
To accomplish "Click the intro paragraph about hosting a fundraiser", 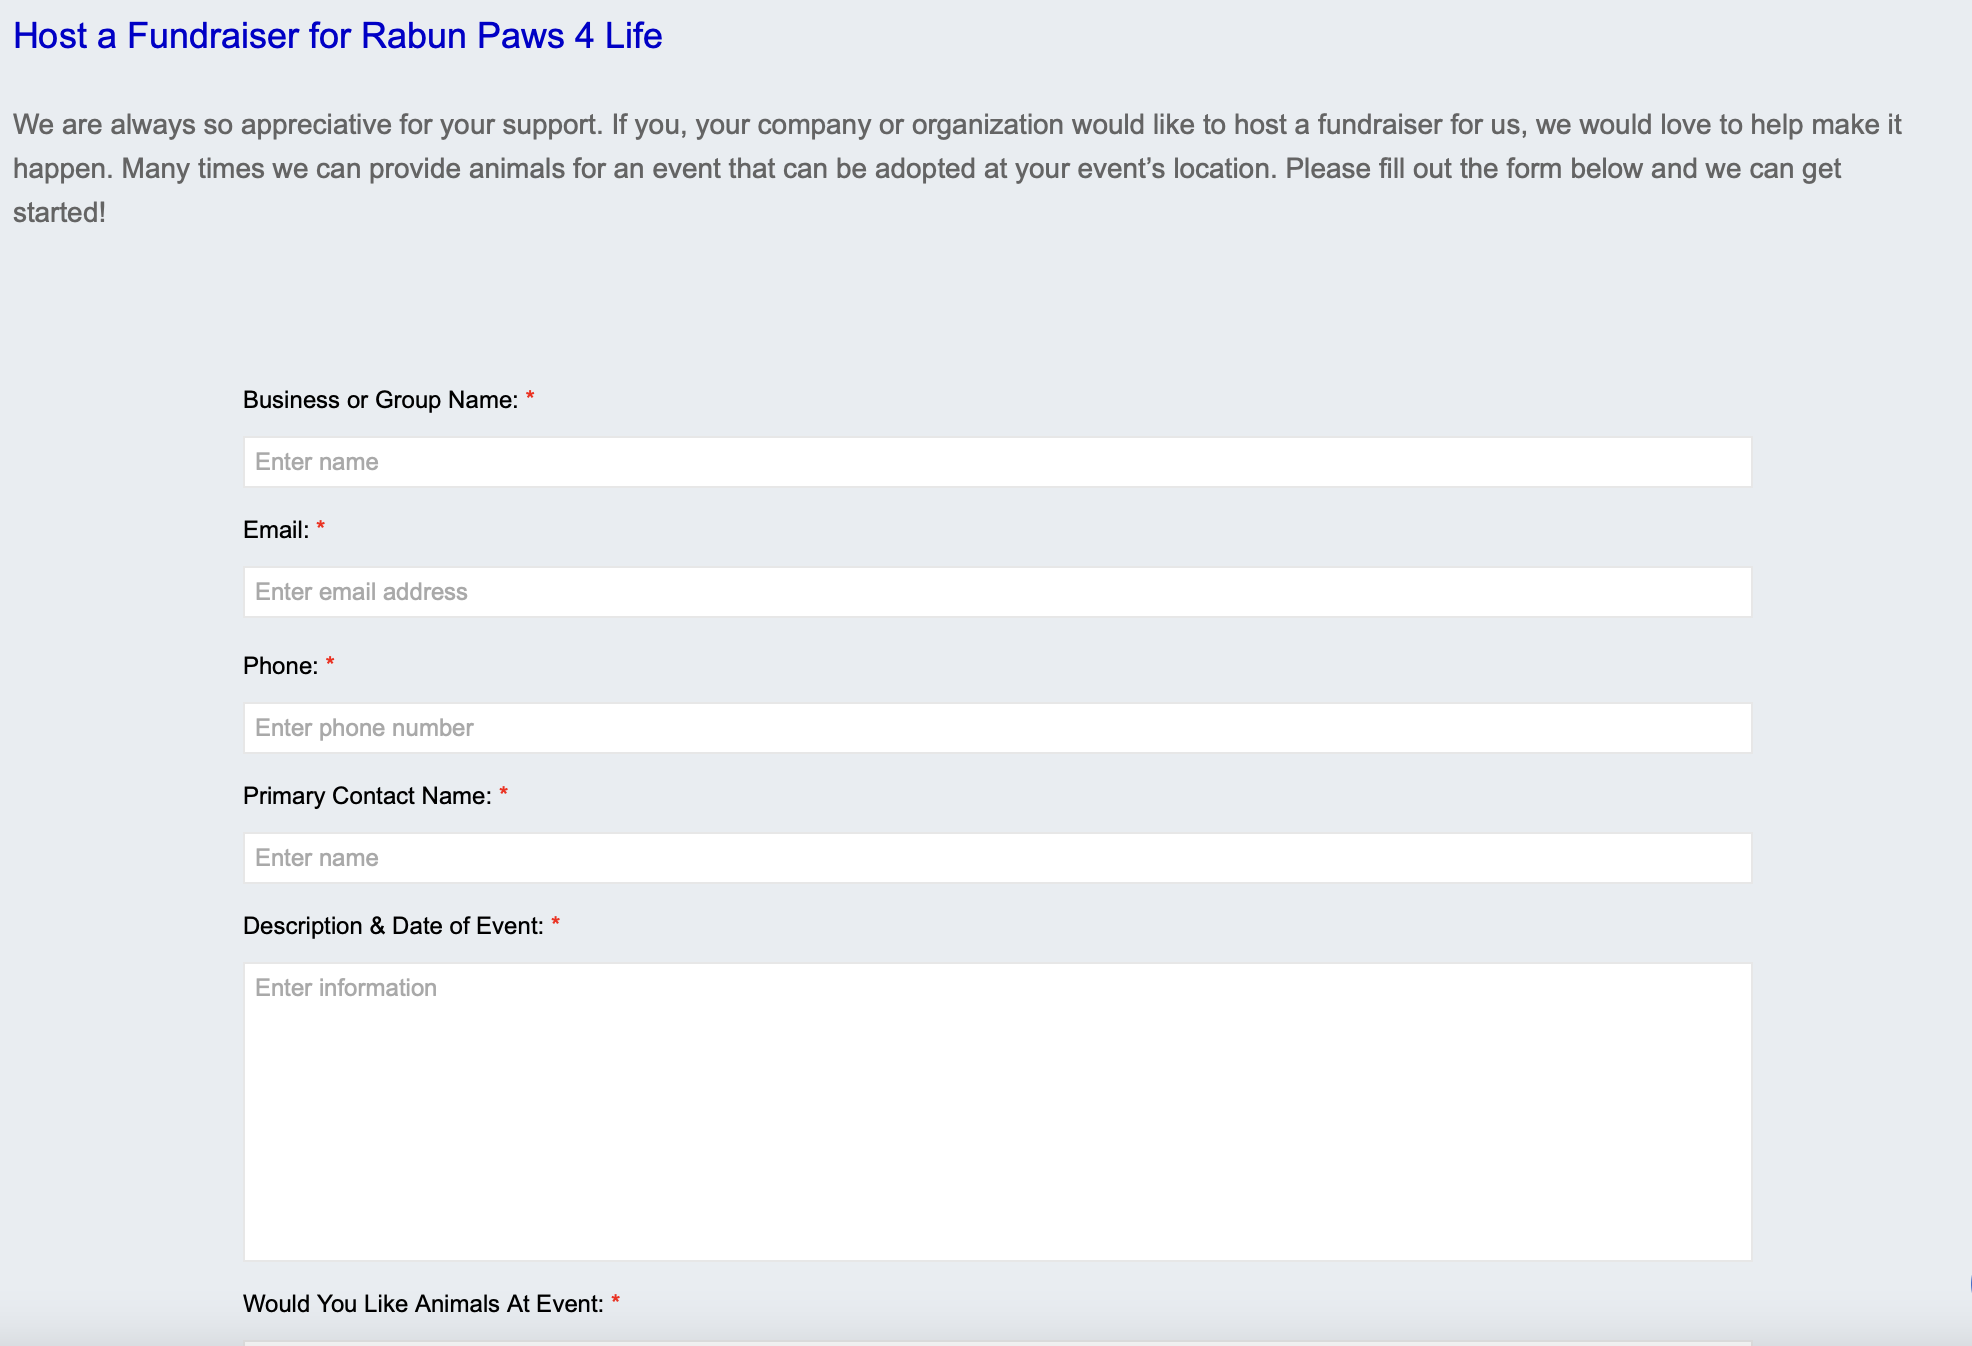I will pos(958,168).
